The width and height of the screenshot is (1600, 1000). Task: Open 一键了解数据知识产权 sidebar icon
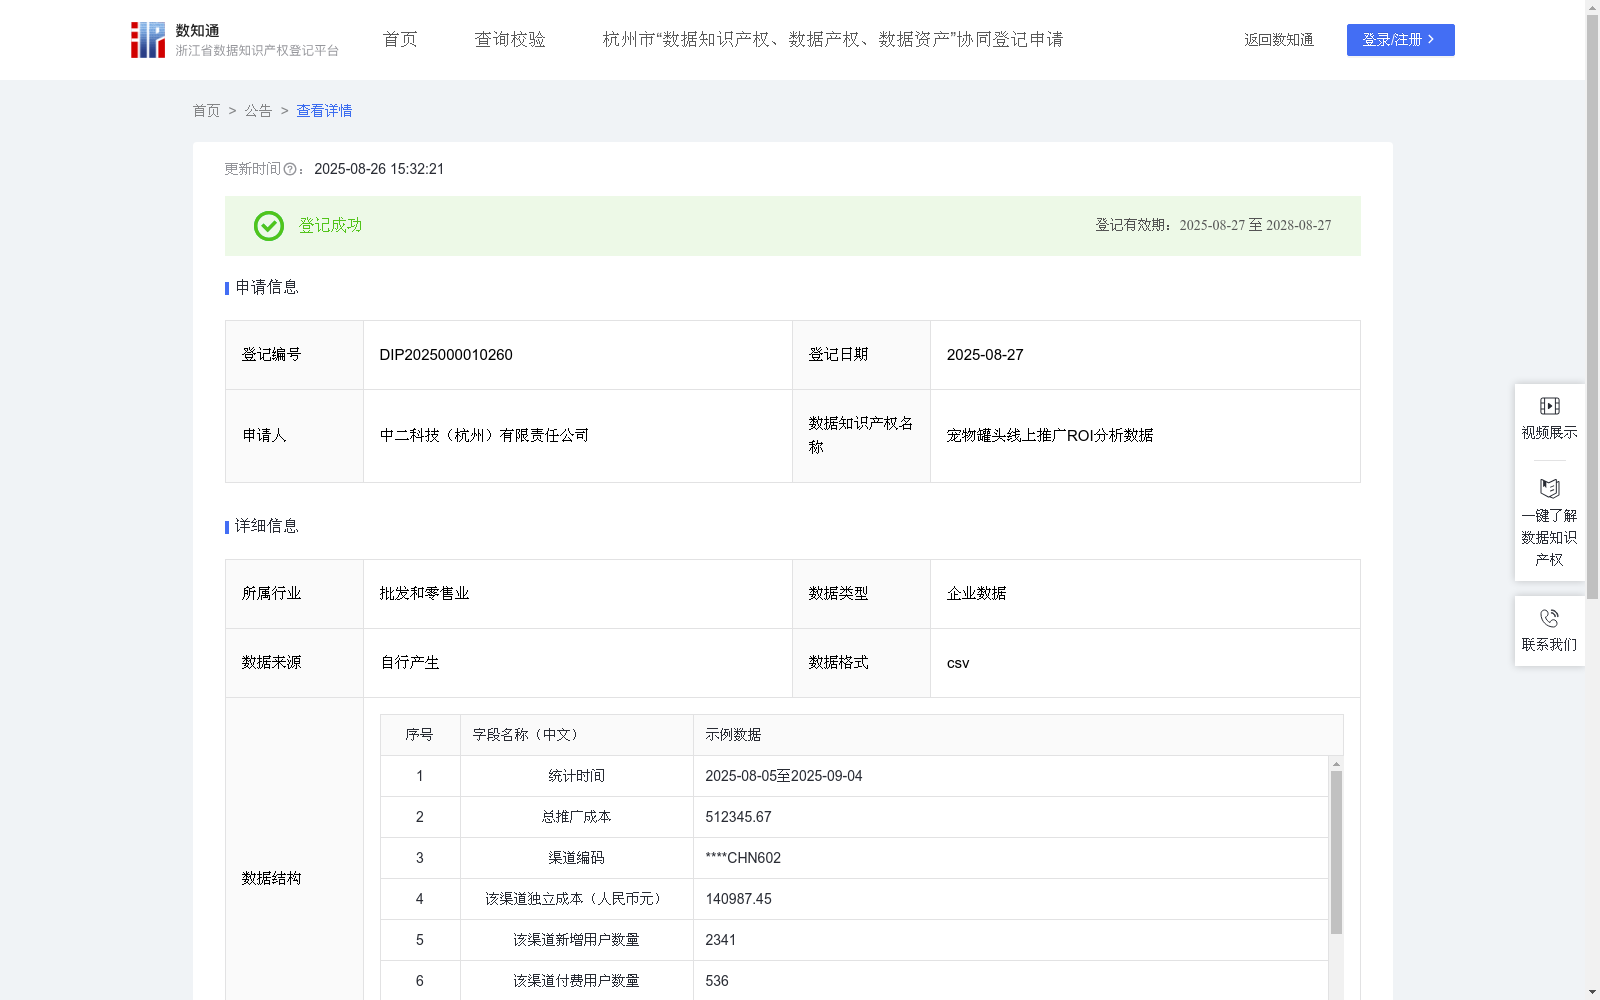pyautogui.click(x=1549, y=489)
